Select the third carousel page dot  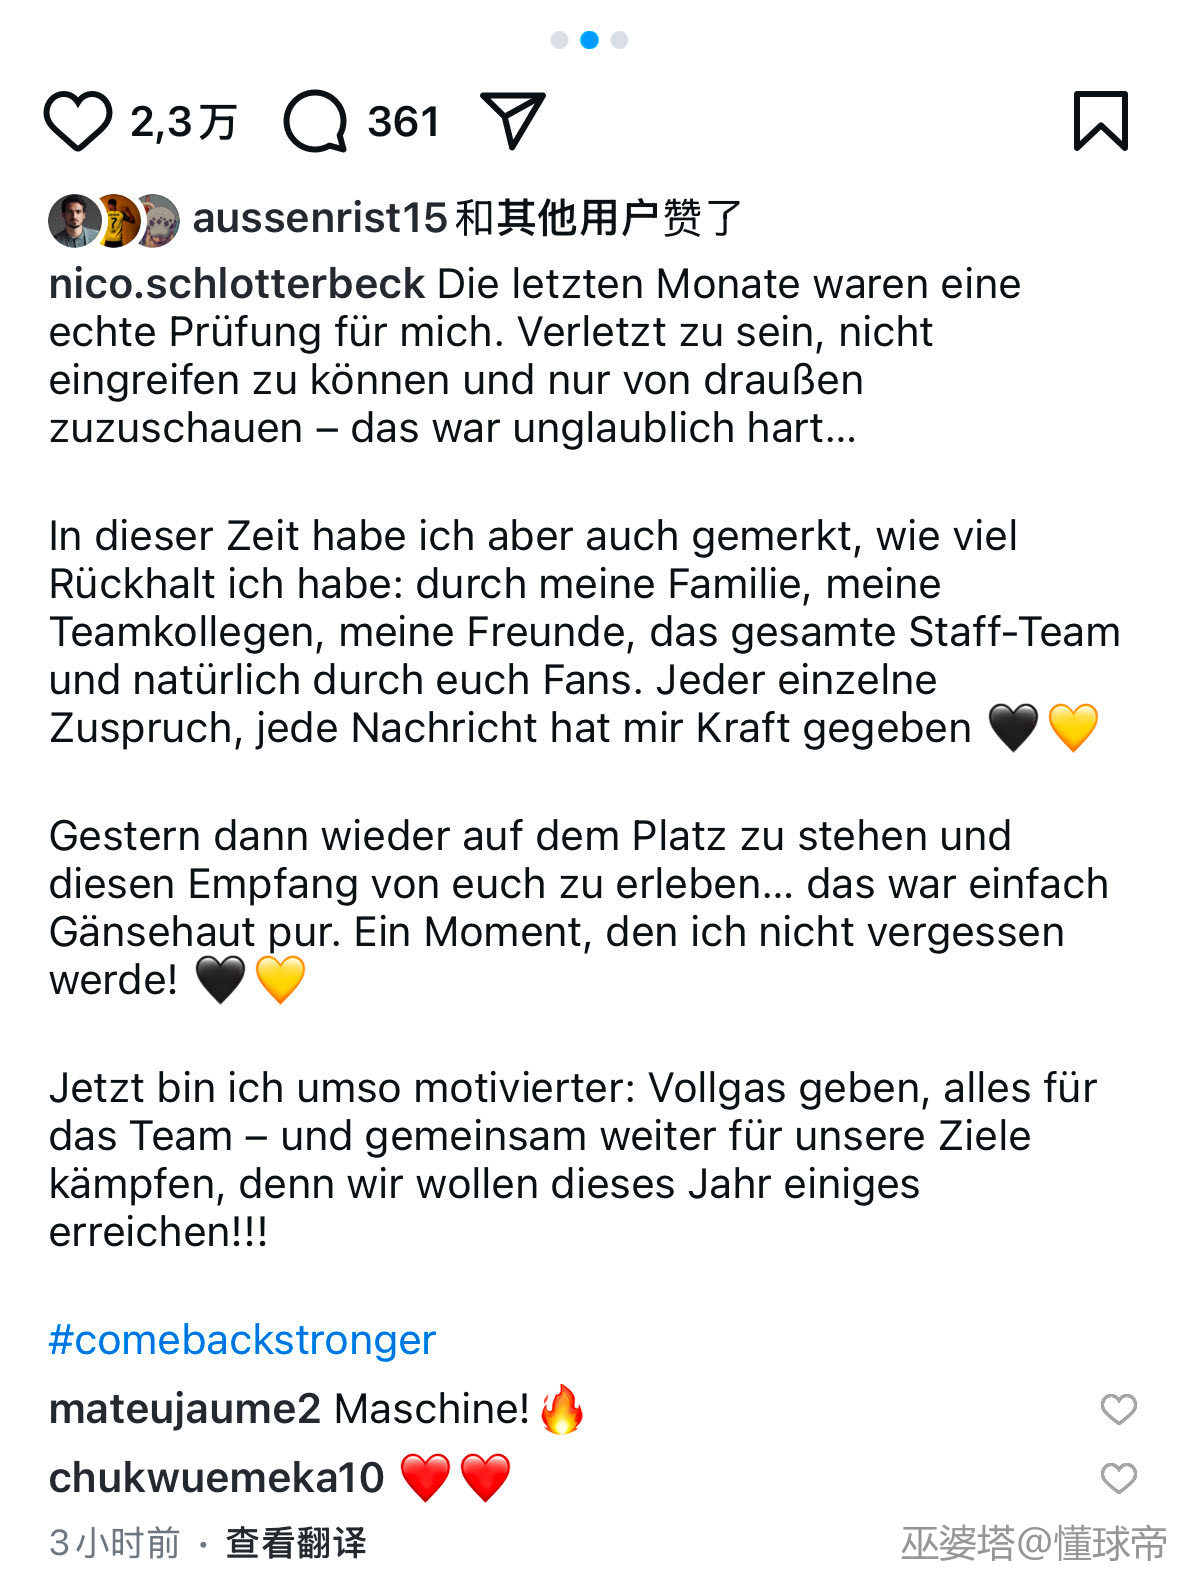[619, 40]
